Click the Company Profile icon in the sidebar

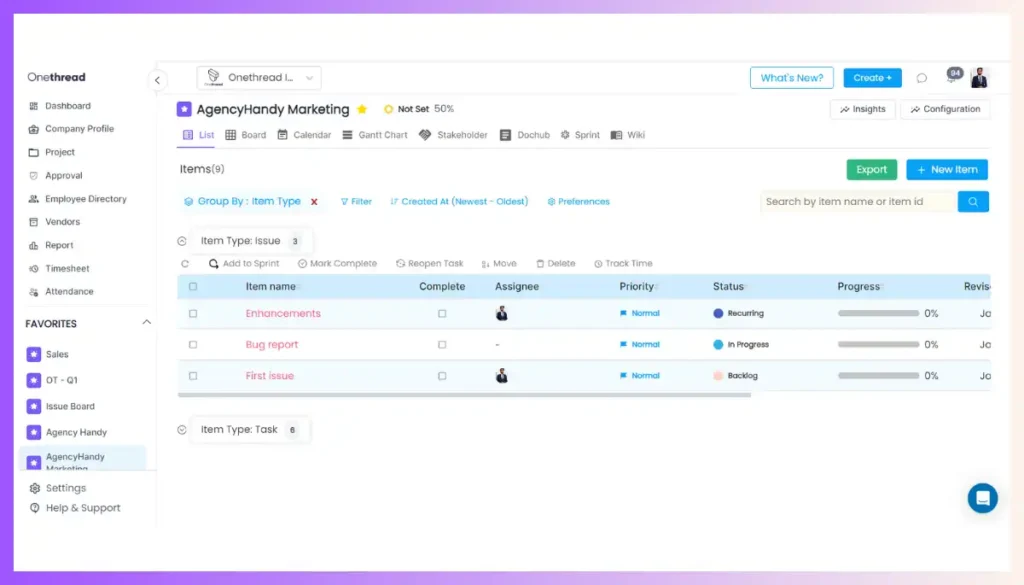[x=33, y=129]
